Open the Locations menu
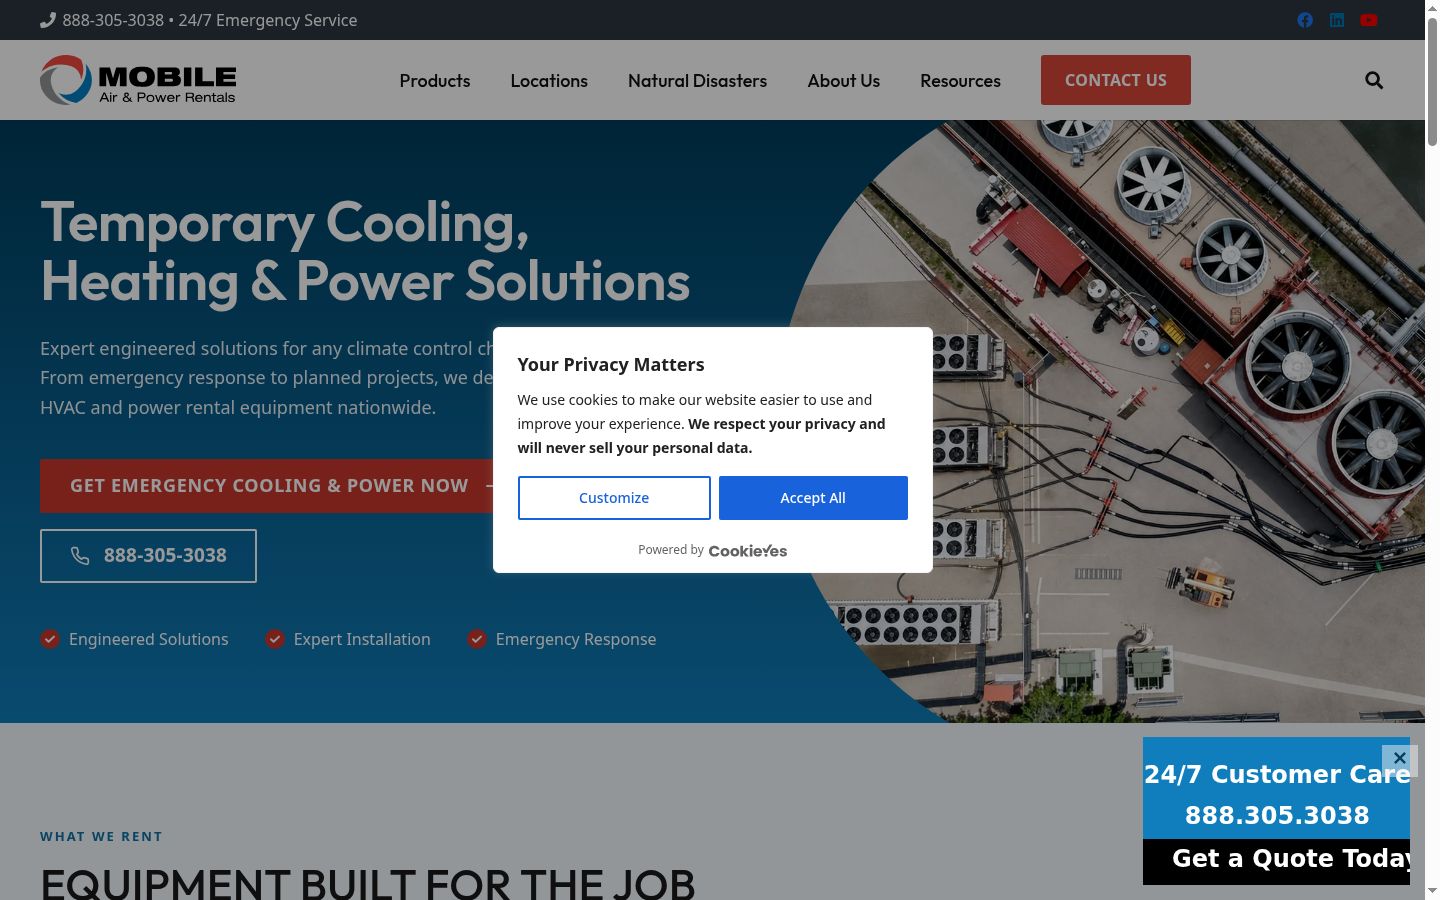 click(x=549, y=81)
